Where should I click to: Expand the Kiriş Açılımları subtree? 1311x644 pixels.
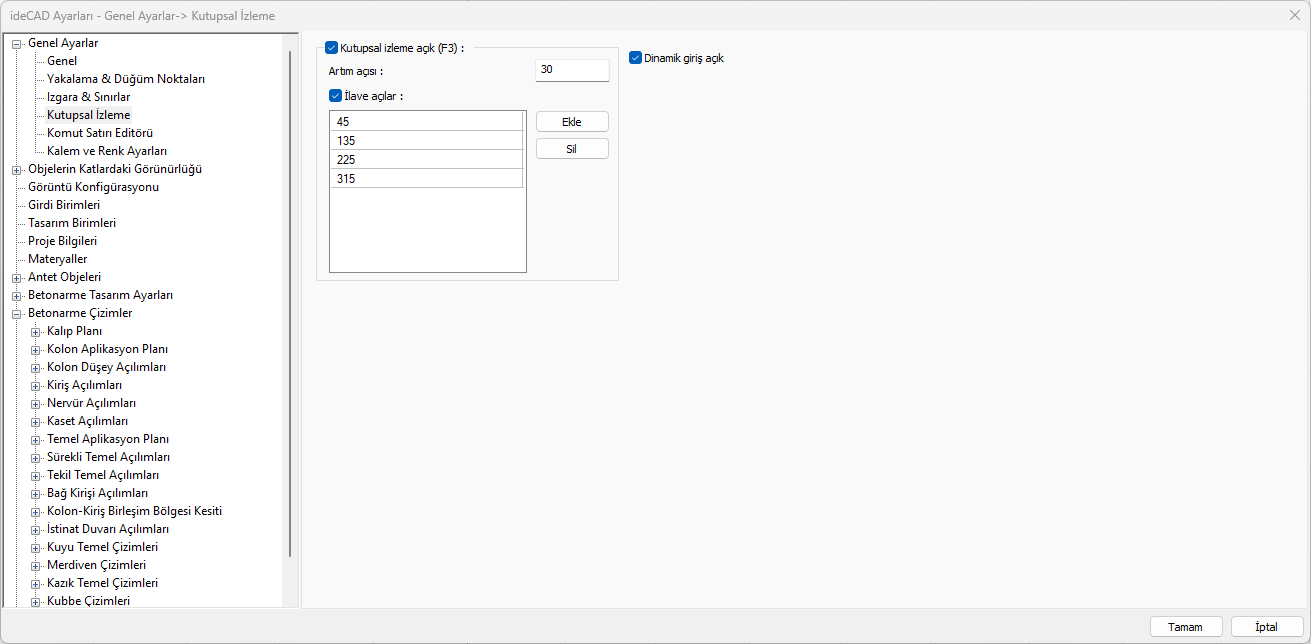(x=36, y=385)
